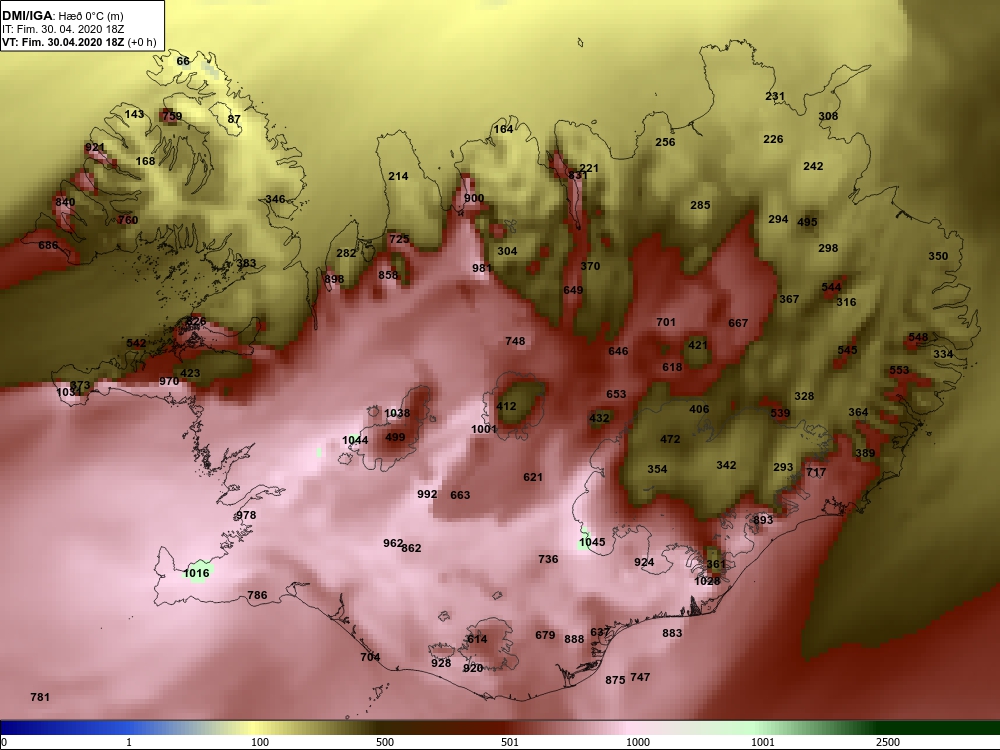
Task: Select the 717 reading
Action: tap(816, 473)
